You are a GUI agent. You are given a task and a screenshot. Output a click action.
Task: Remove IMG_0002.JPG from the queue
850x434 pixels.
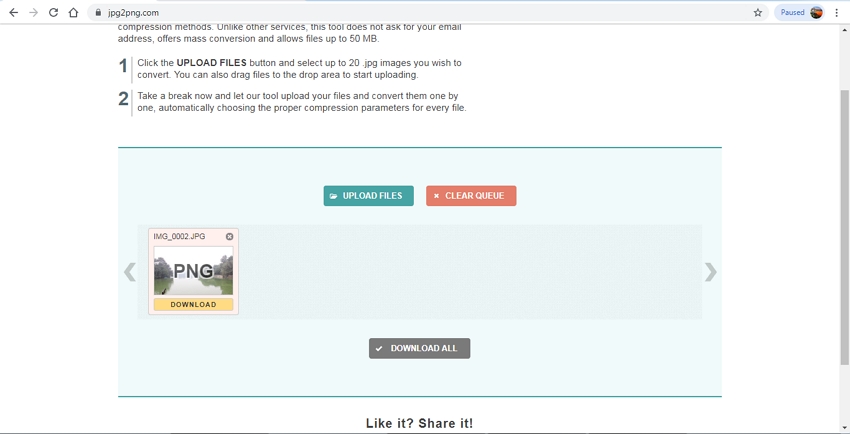(229, 237)
